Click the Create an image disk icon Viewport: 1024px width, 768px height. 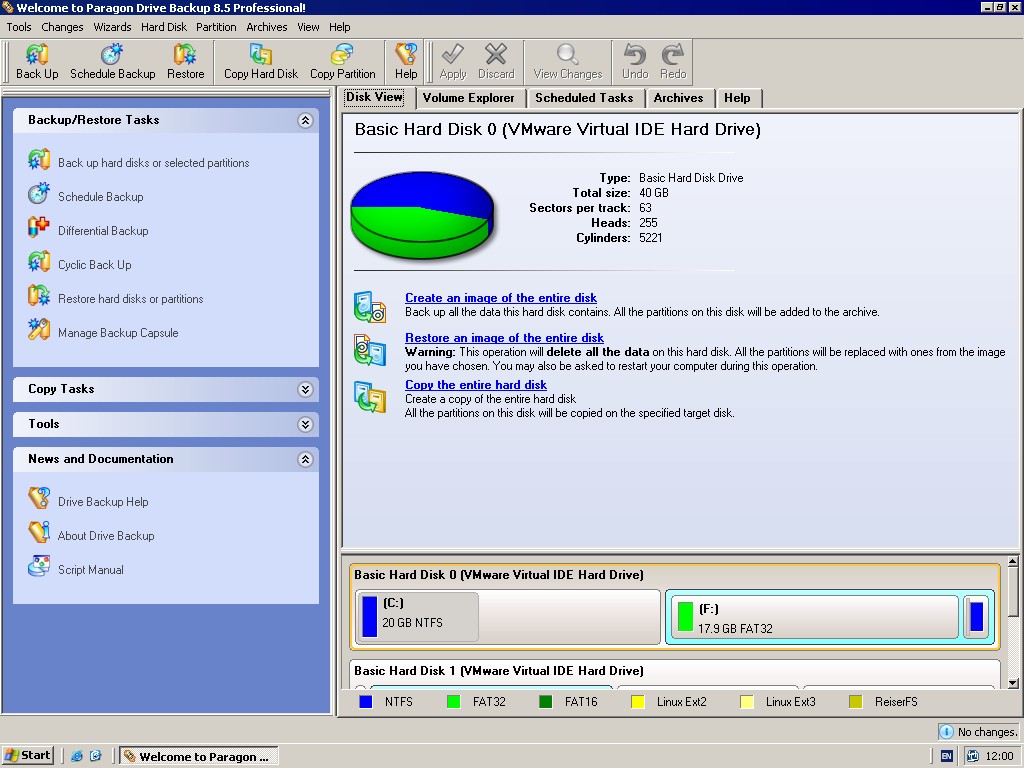(x=370, y=307)
